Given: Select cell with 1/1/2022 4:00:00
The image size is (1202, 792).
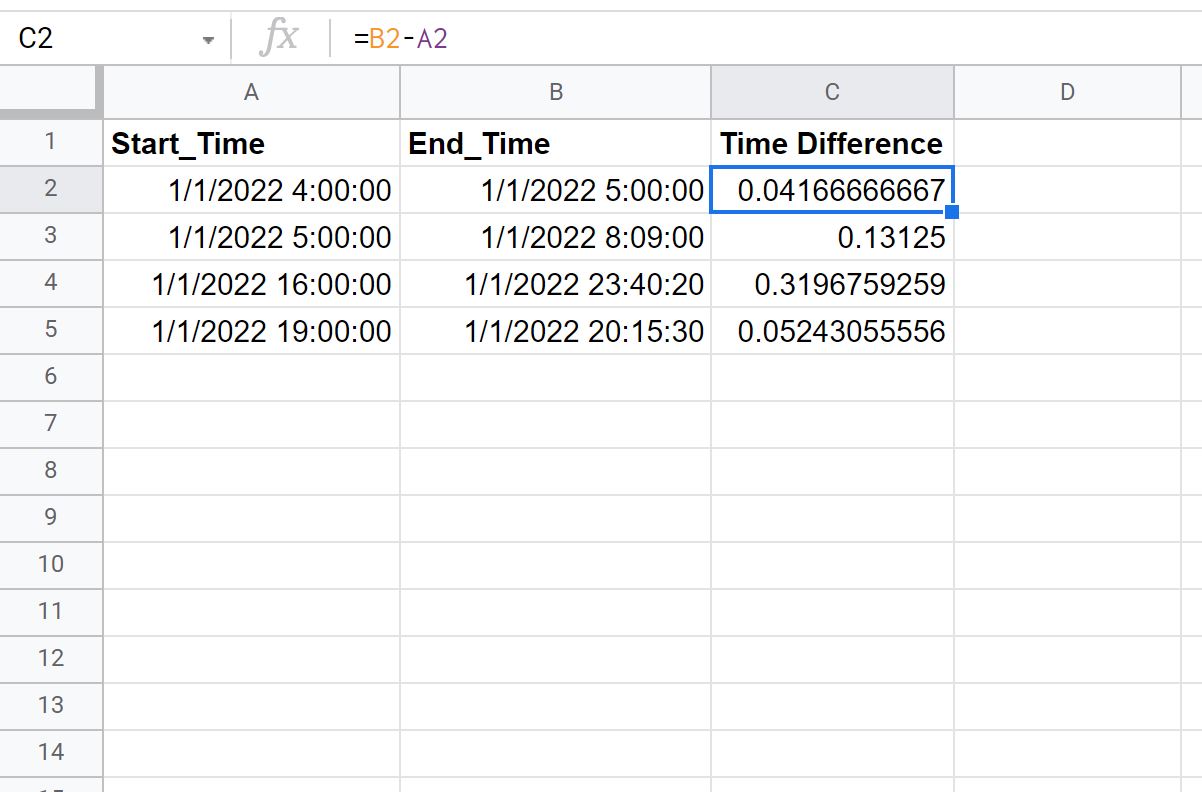Looking at the screenshot, I should pyautogui.click(x=251, y=190).
